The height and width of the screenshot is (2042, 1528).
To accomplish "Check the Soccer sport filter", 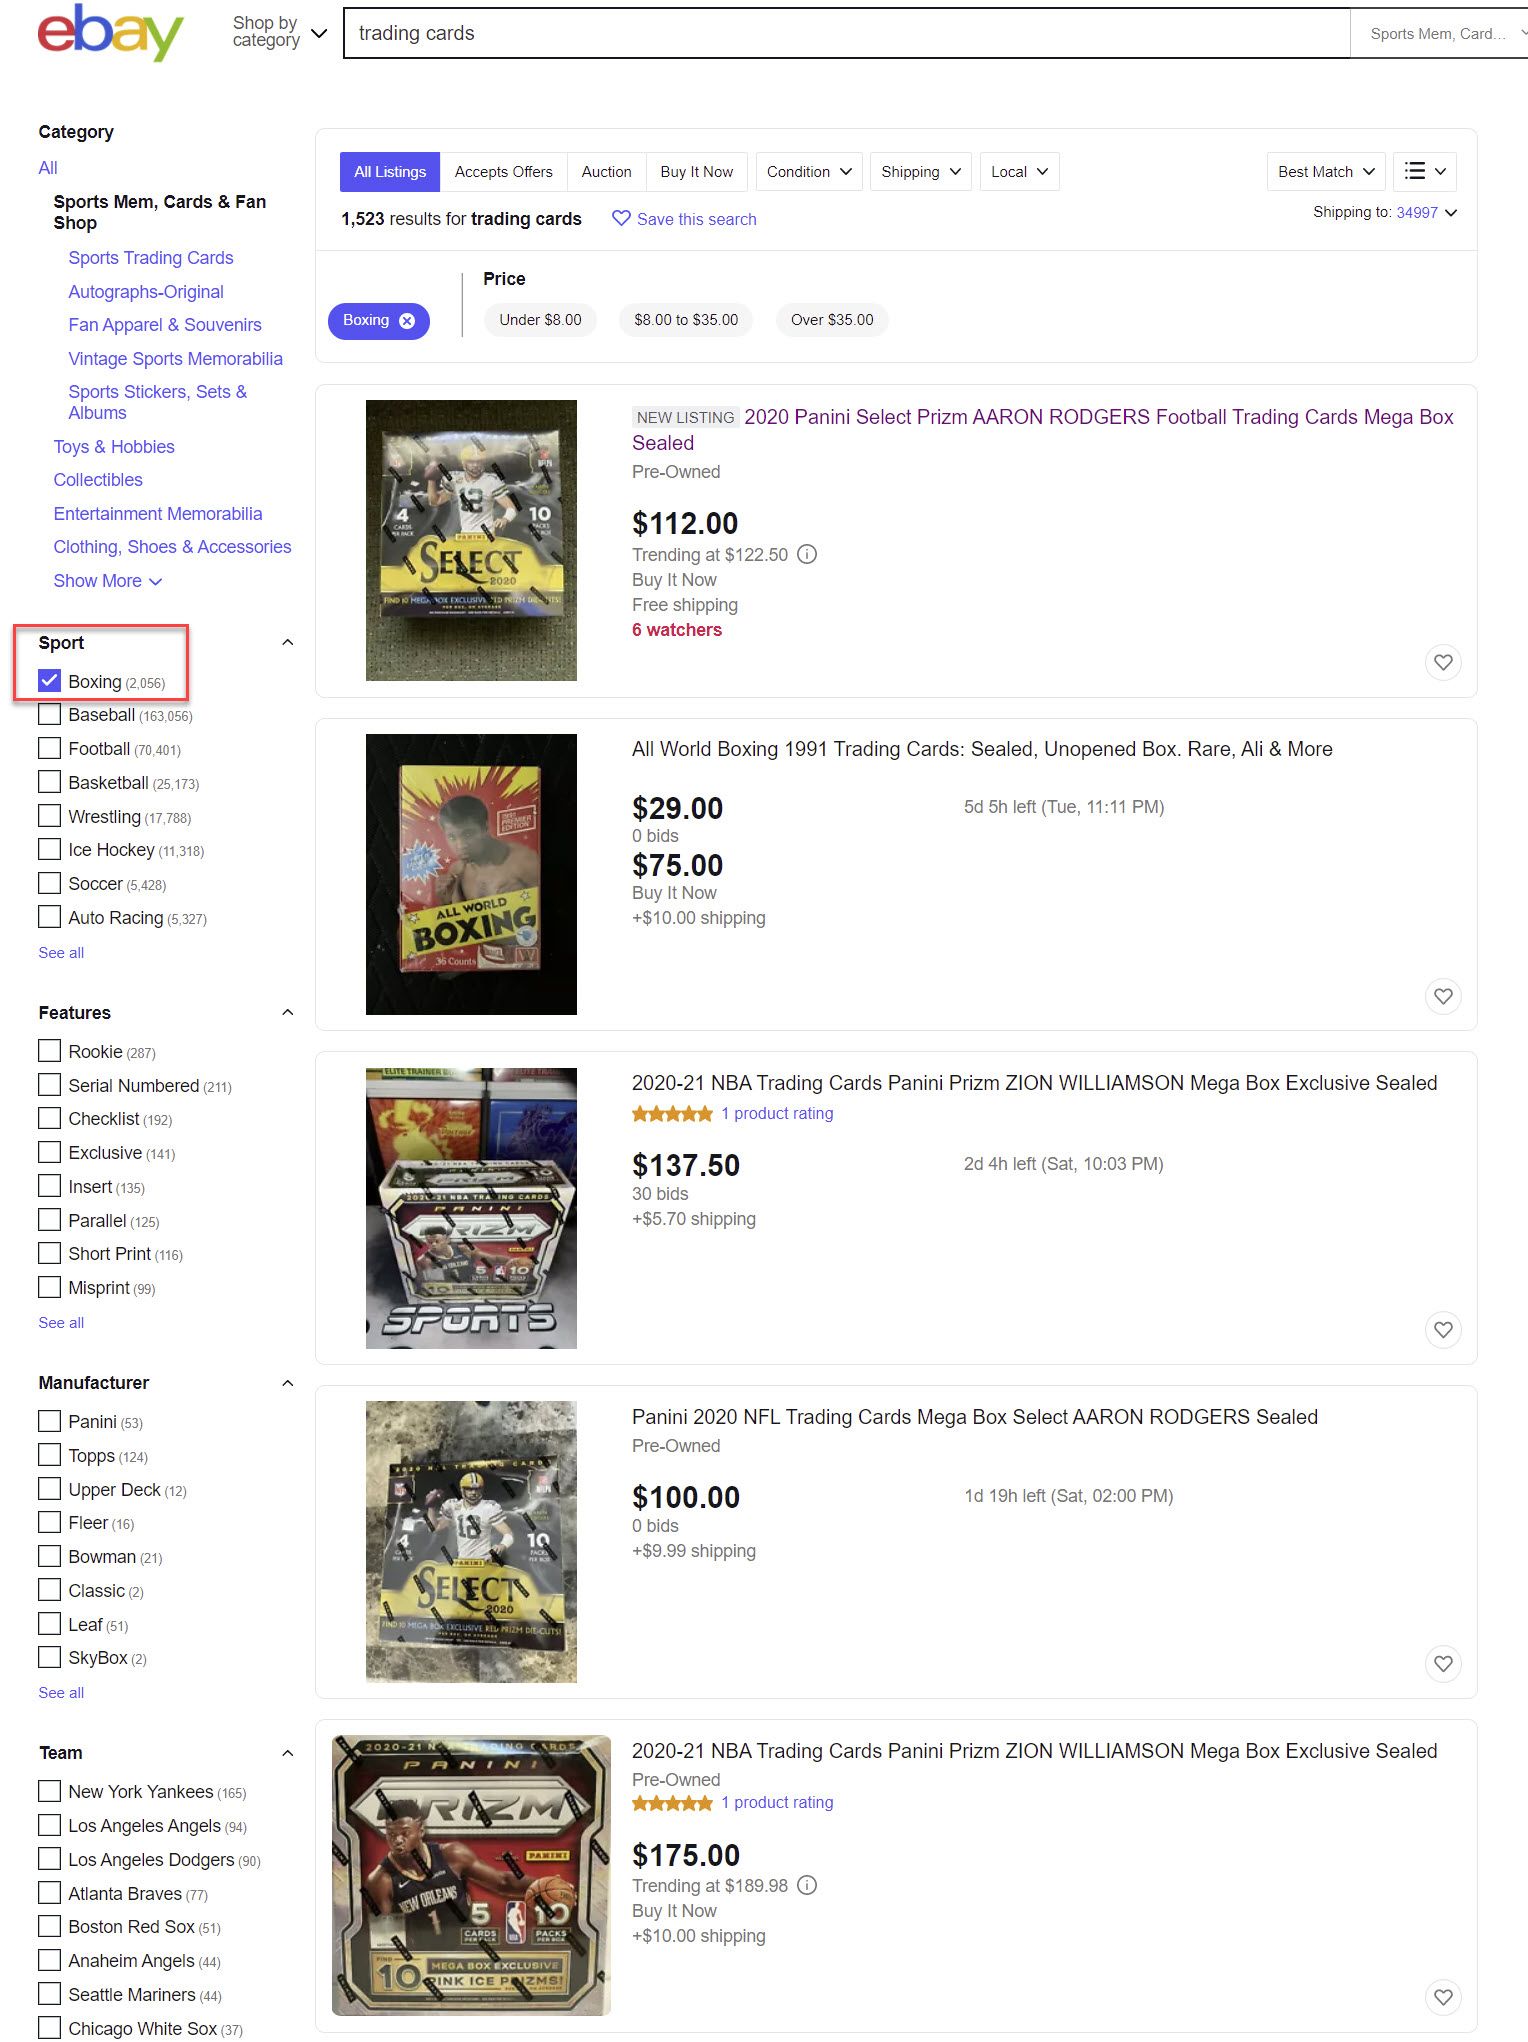I will pyautogui.click(x=49, y=883).
